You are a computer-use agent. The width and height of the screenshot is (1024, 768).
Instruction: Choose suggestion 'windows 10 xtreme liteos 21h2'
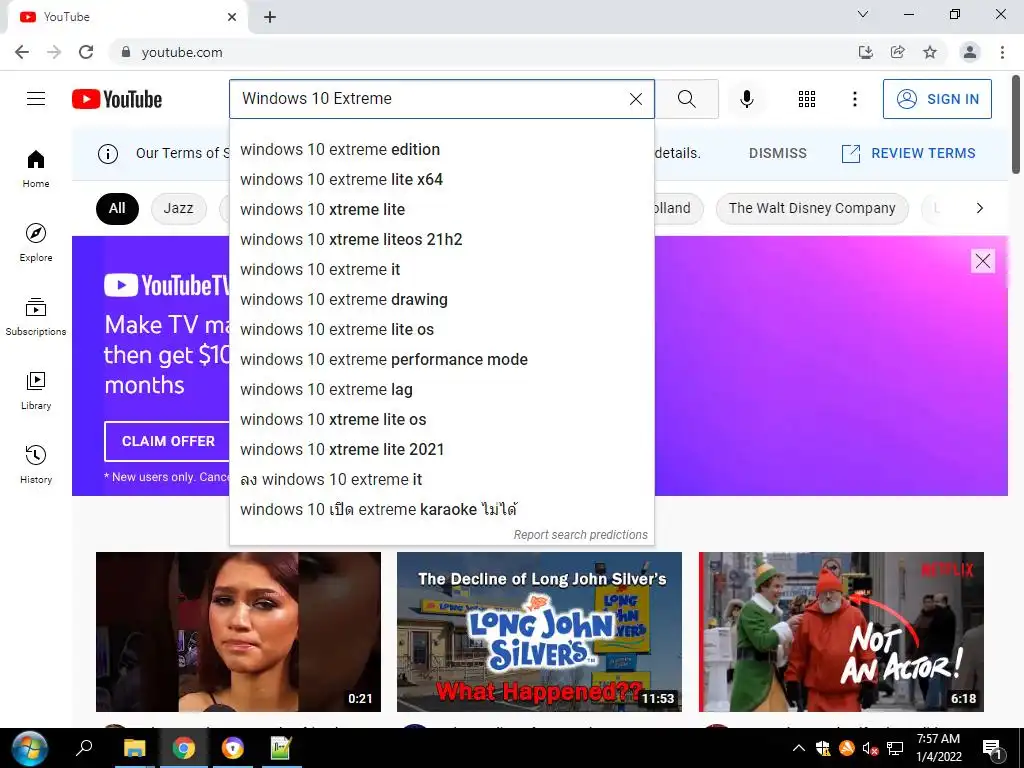click(x=441, y=240)
